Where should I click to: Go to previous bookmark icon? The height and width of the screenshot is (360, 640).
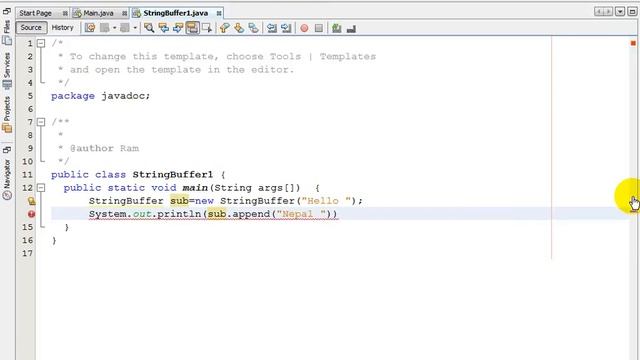pos(224,28)
